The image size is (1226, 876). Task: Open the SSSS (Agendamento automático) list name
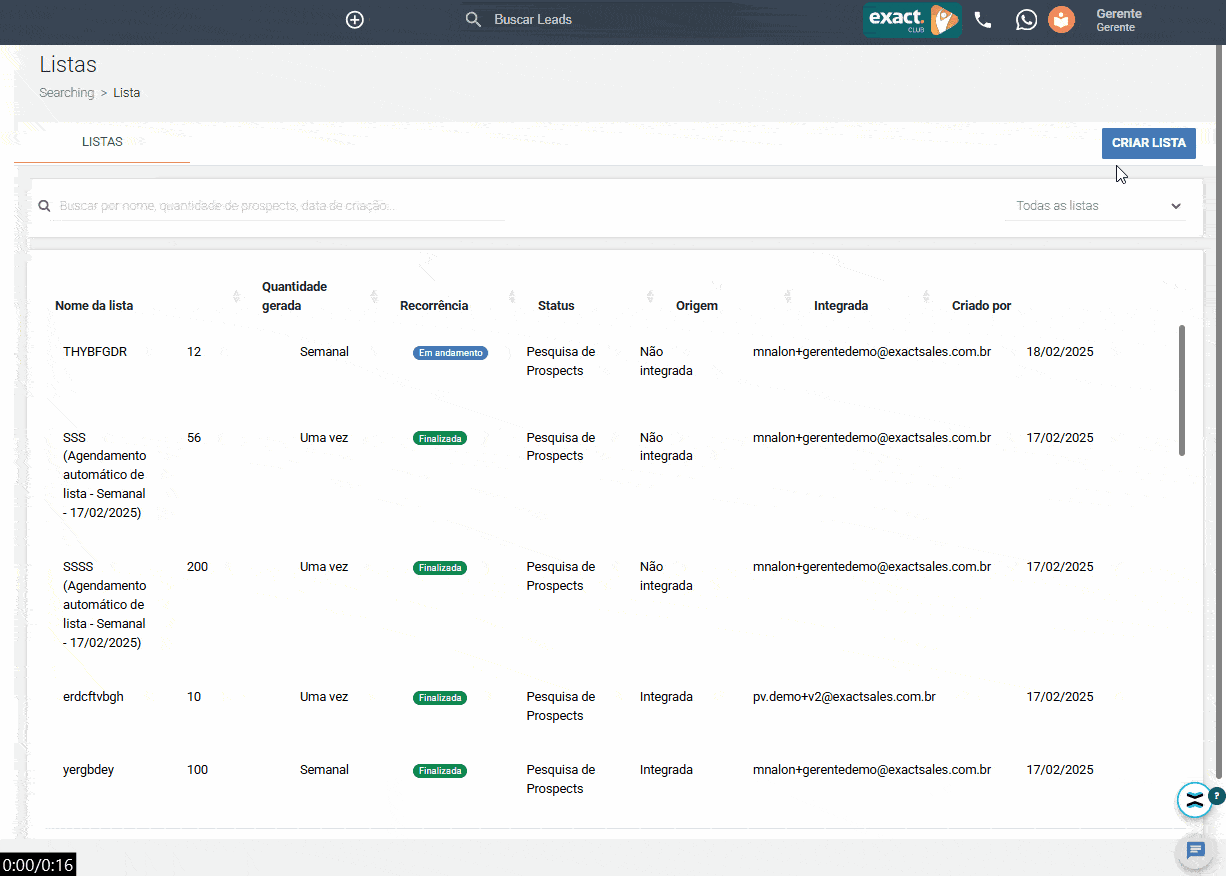104,605
